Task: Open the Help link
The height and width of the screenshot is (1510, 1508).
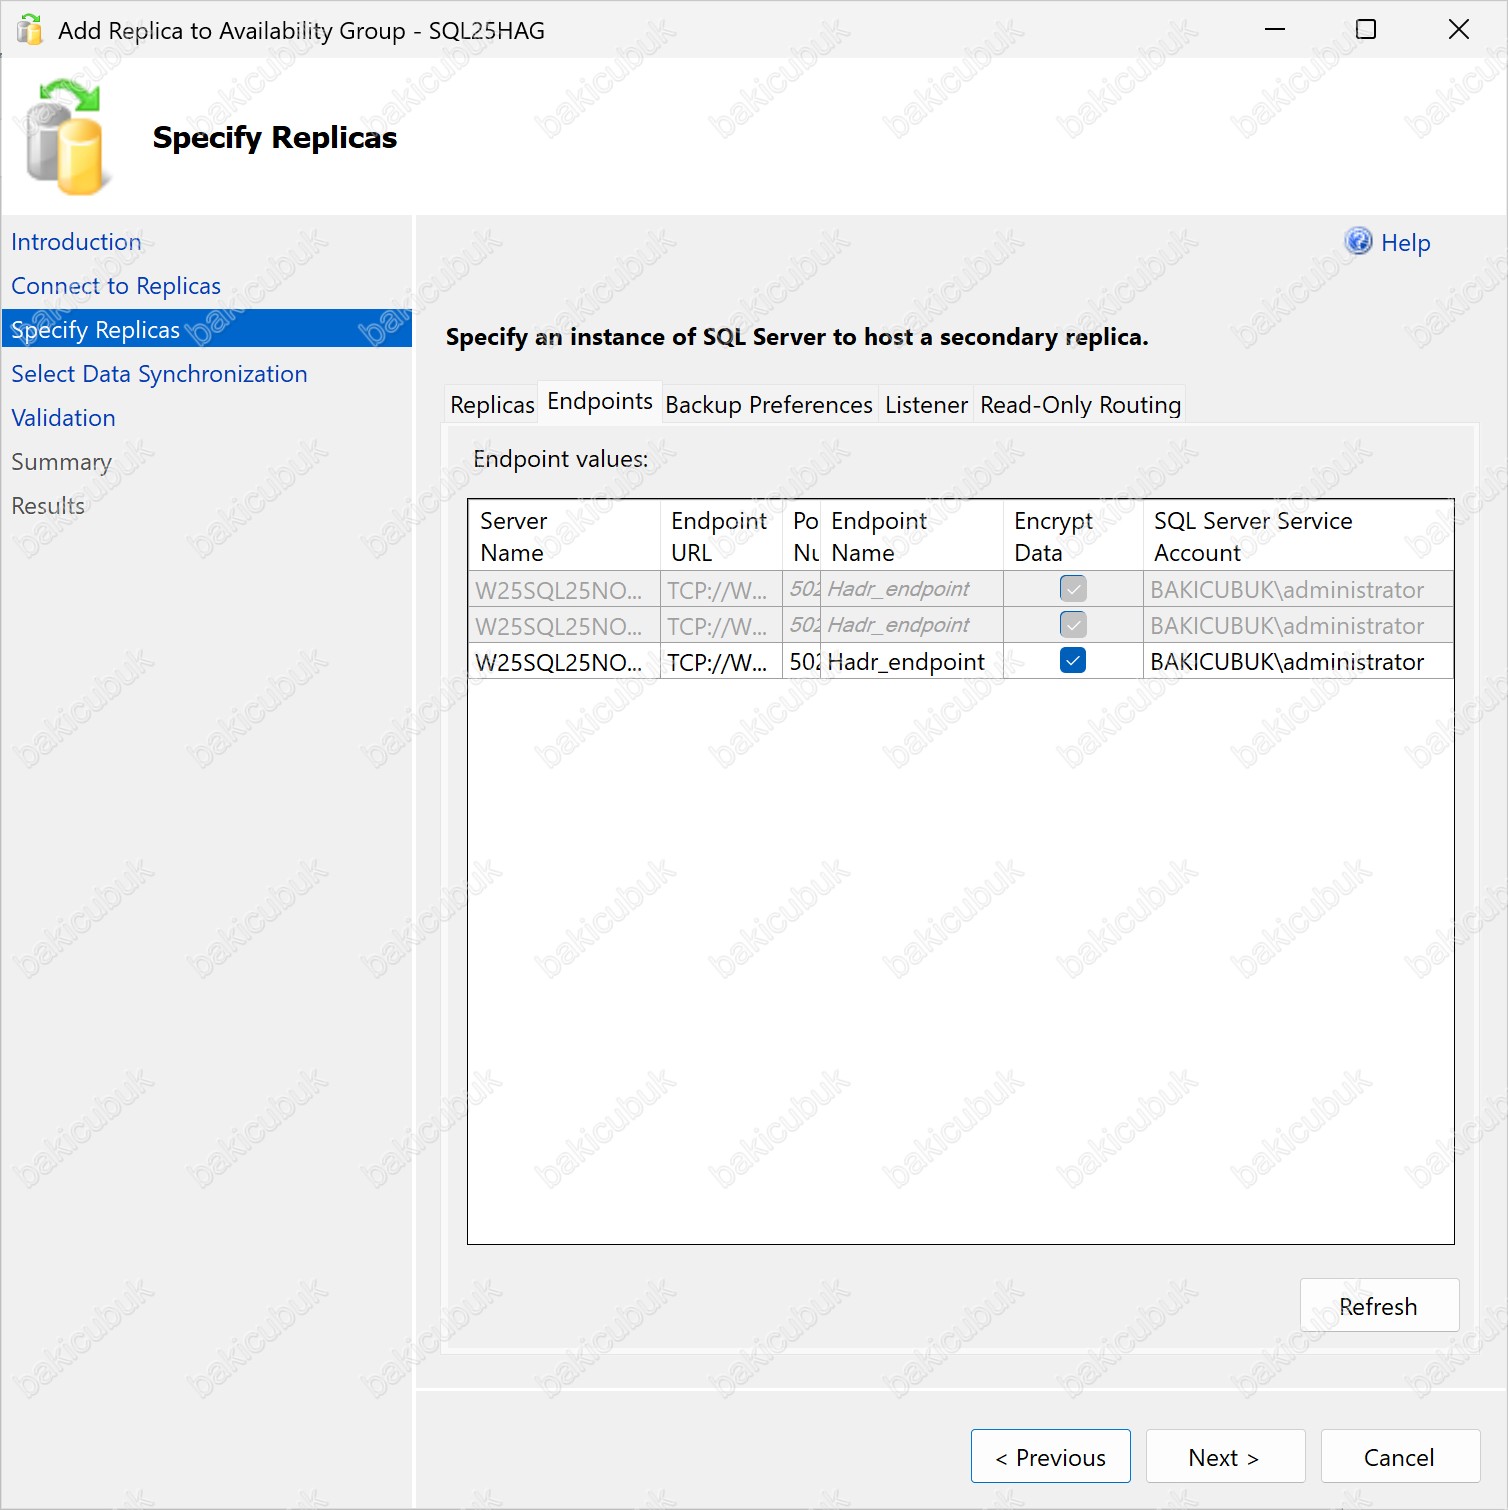Action: pos(1405,243)
